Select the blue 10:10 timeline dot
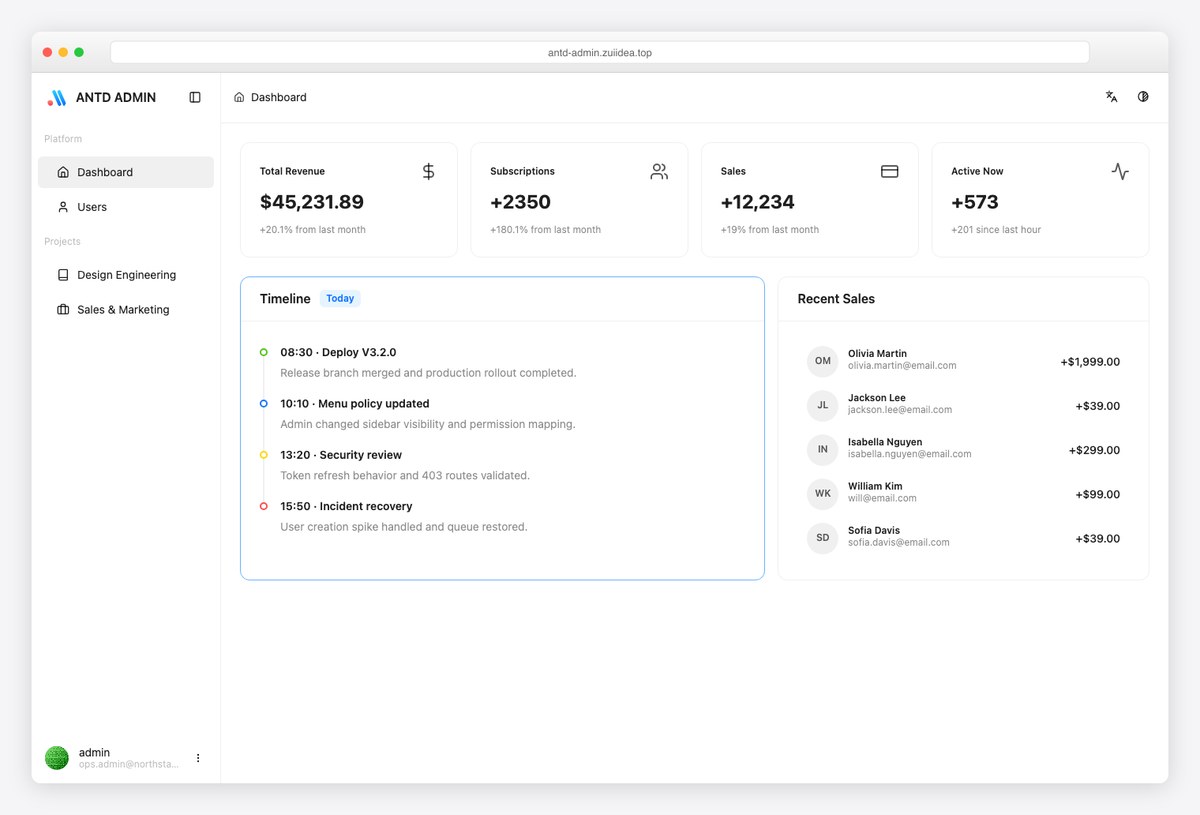This screenshot has width=1200, height=815. [264, 404]
